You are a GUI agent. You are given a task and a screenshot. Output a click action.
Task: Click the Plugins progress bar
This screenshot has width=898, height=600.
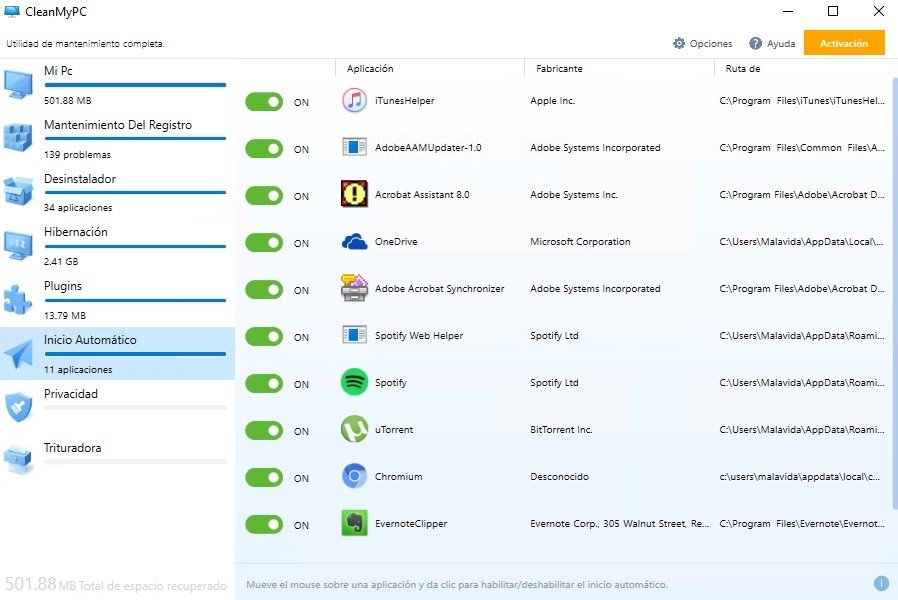click(x=135, y=300)
